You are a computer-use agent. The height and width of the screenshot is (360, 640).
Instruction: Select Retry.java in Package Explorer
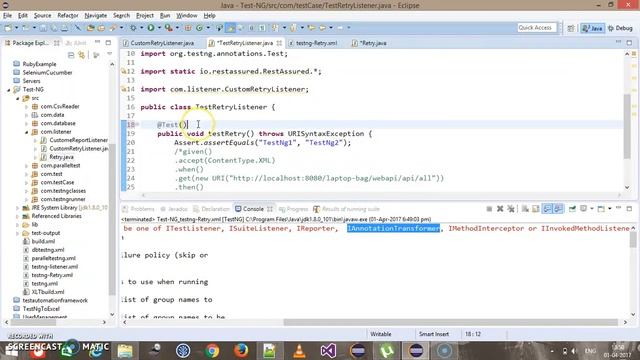tap(61, 157)
